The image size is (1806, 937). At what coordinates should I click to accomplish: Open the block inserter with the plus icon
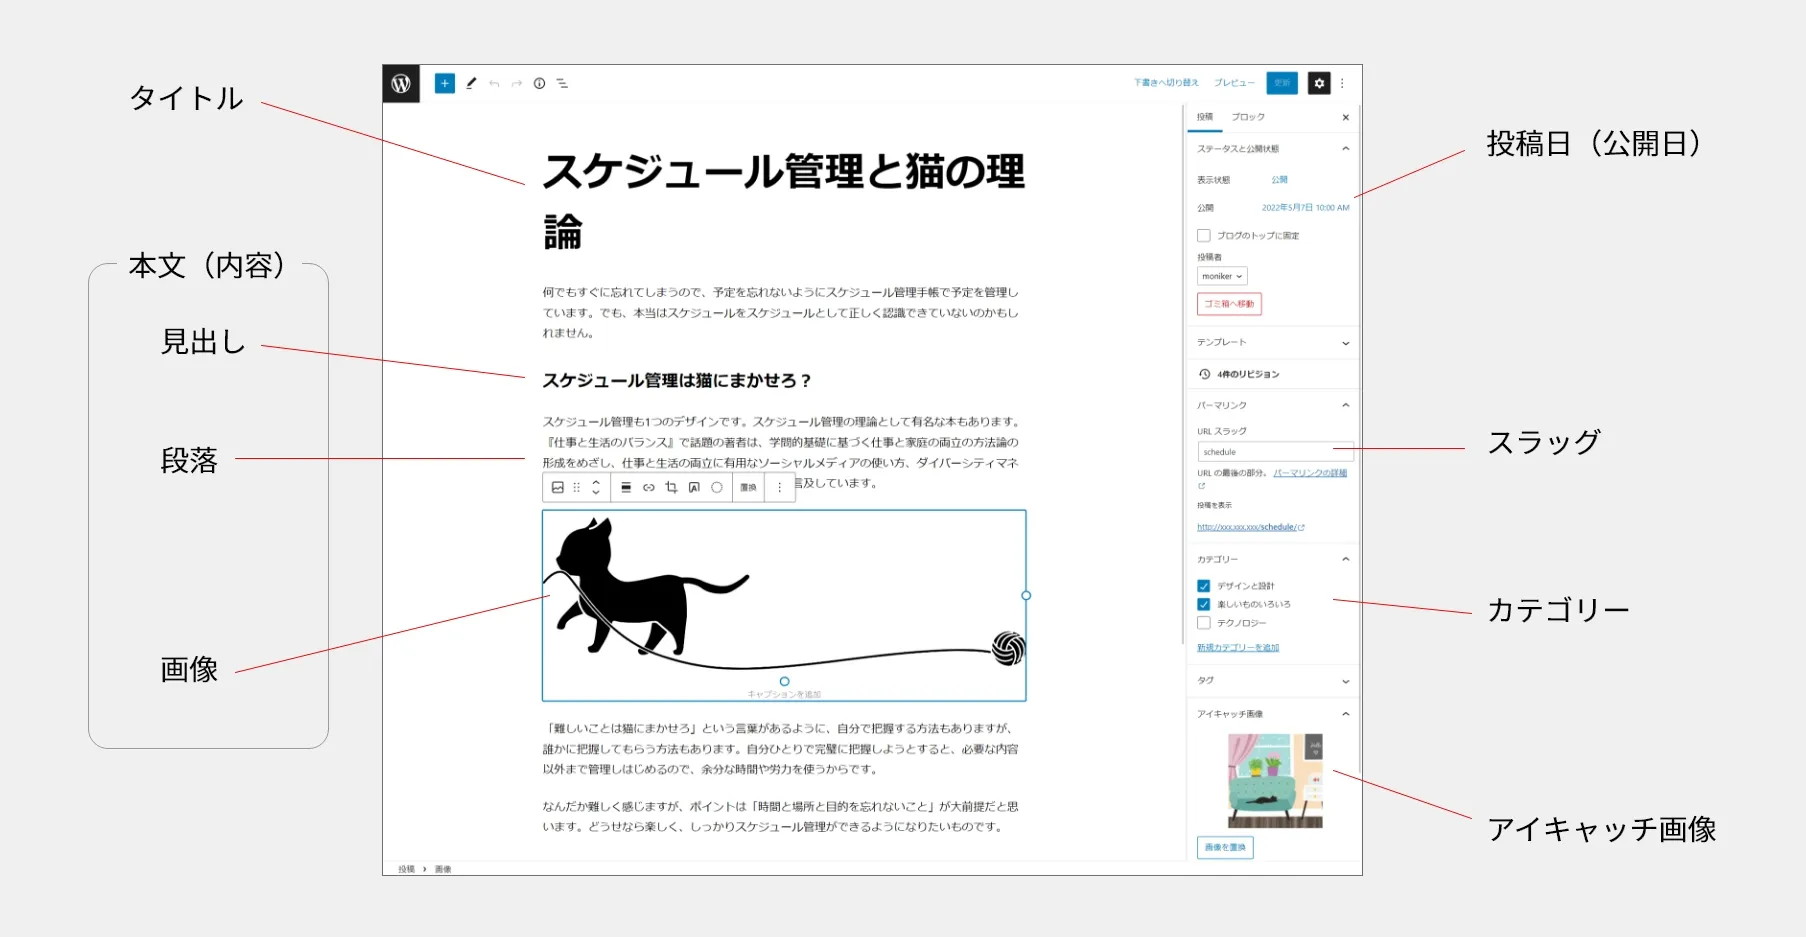click(x=444, y=83)
